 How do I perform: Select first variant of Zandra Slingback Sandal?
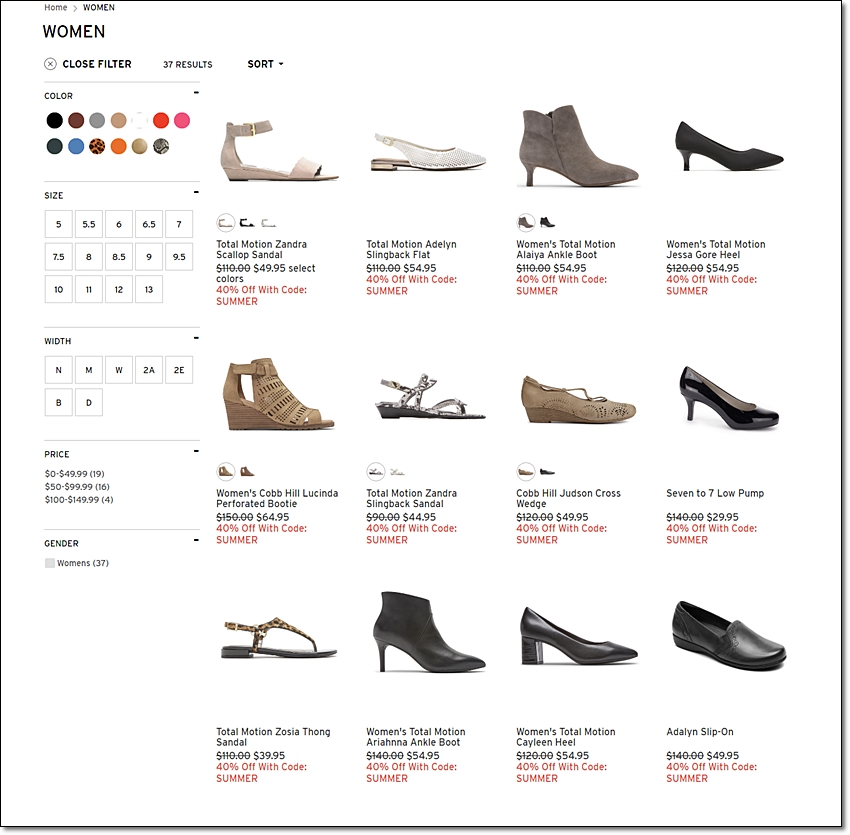pos(376,471)
